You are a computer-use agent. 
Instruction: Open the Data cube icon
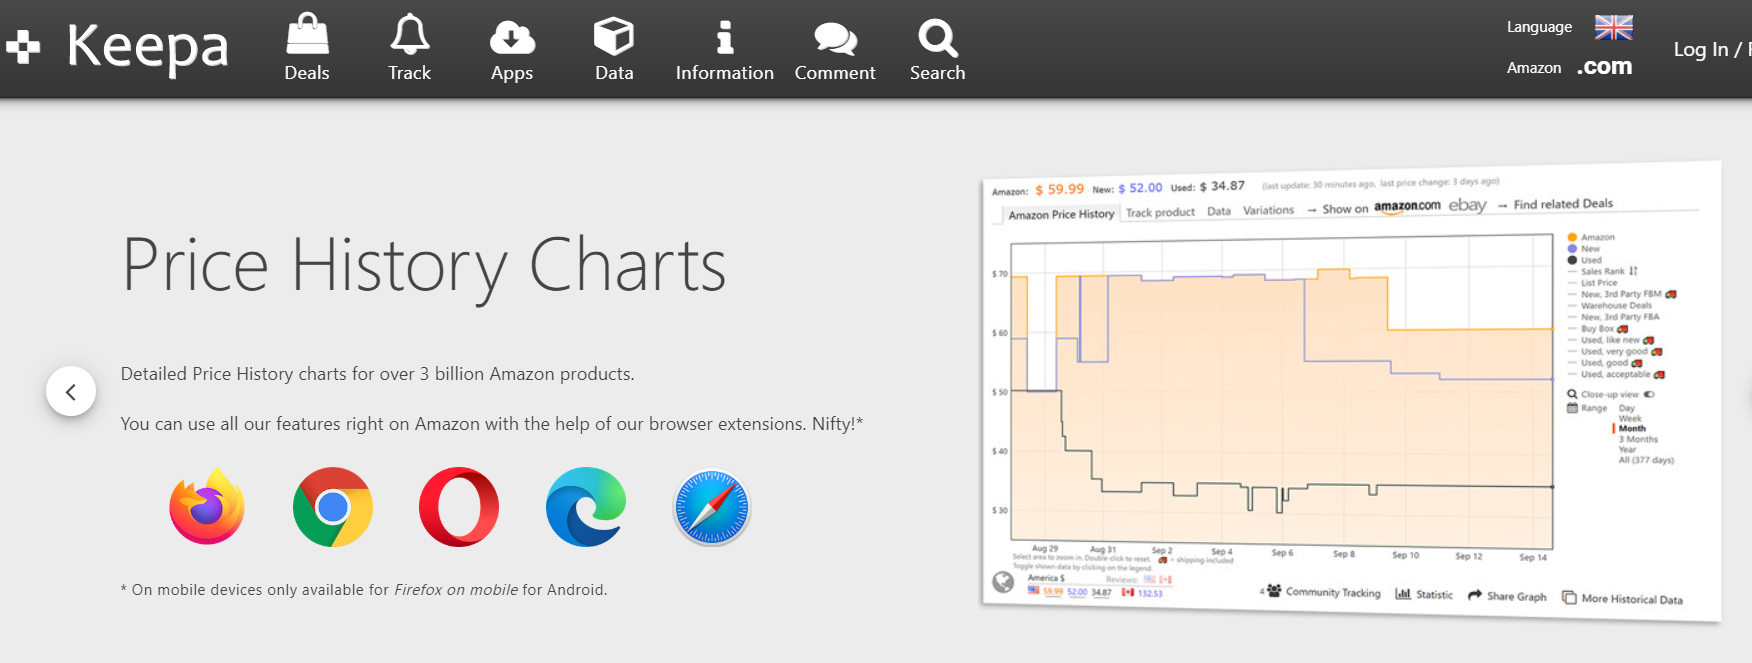click(x=614, y=36)
